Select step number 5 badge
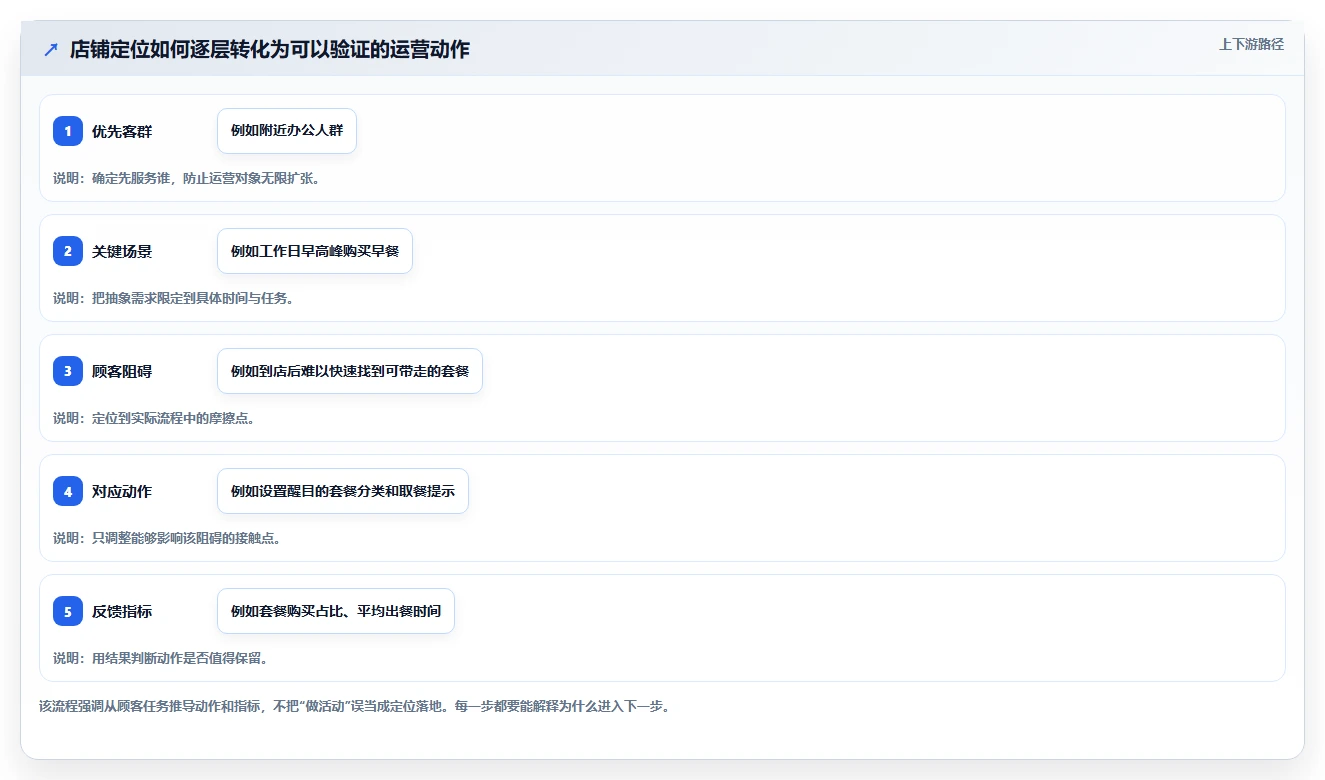Image resolution: width=1325 pixels, height=780 pixels. 68,611
